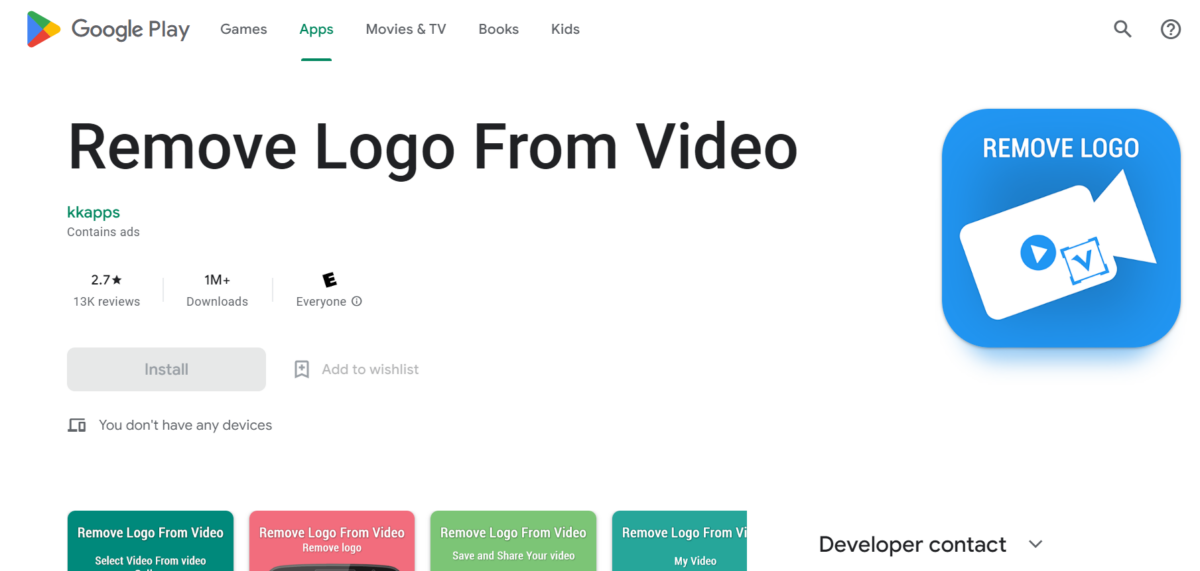The width and height of the screenshot is (1200, 571).
Task: Click the Contains ads label
Action: point(103,232)
